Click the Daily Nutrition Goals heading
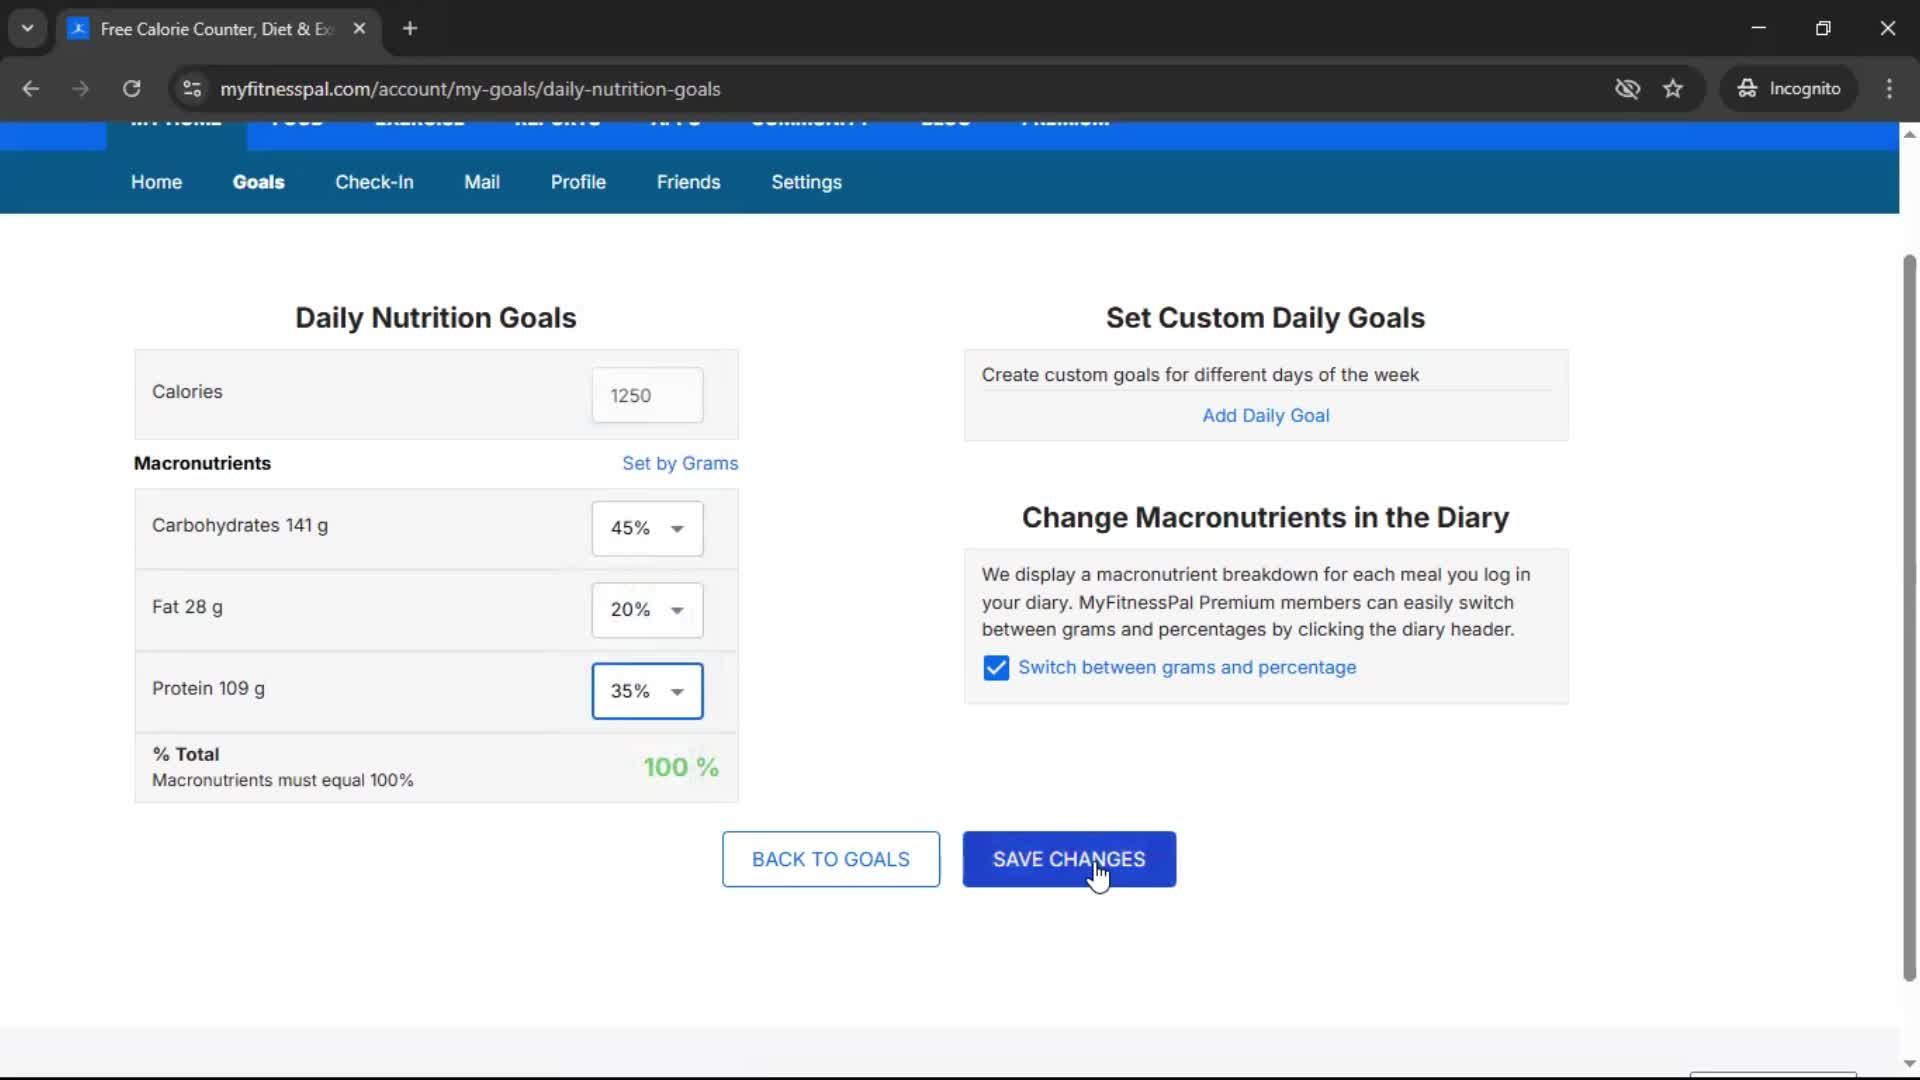This screenshot has width=1920, height=1080. click(x=435, y=318)
